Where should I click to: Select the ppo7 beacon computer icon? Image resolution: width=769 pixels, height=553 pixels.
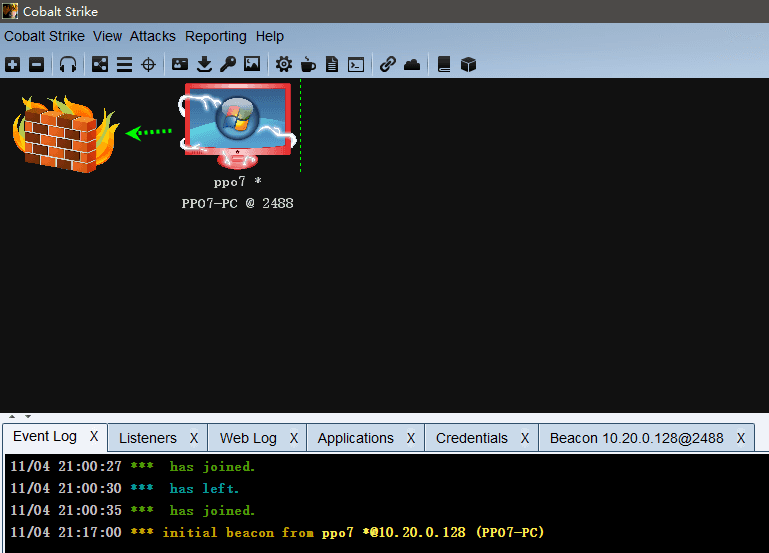pyautogui.click(x=237, y=125)
